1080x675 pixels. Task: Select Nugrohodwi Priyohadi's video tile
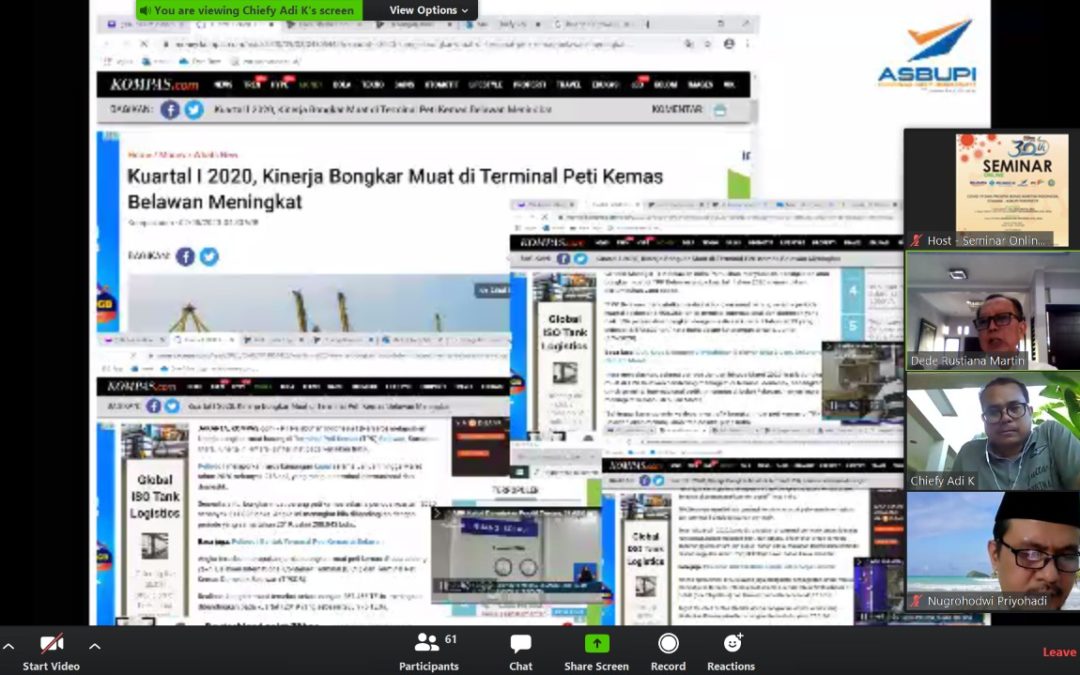(993, 551)
